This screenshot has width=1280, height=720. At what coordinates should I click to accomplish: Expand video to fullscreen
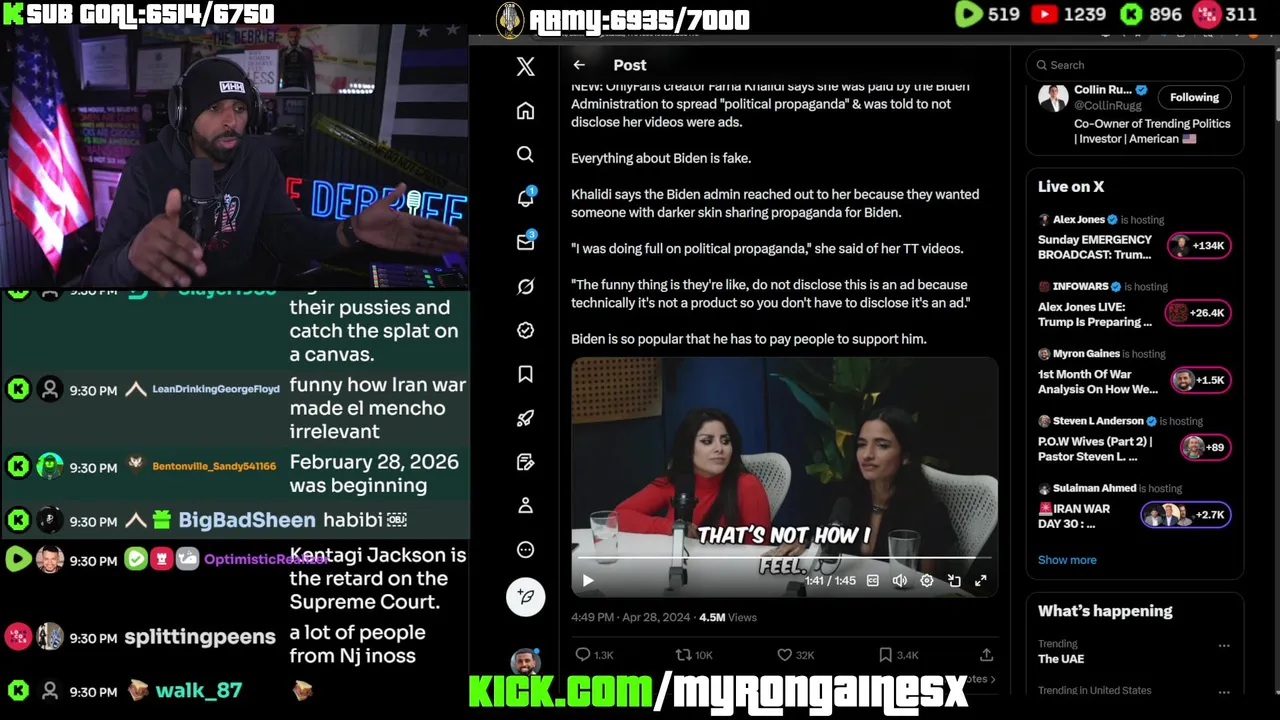(x=981, y=581)
